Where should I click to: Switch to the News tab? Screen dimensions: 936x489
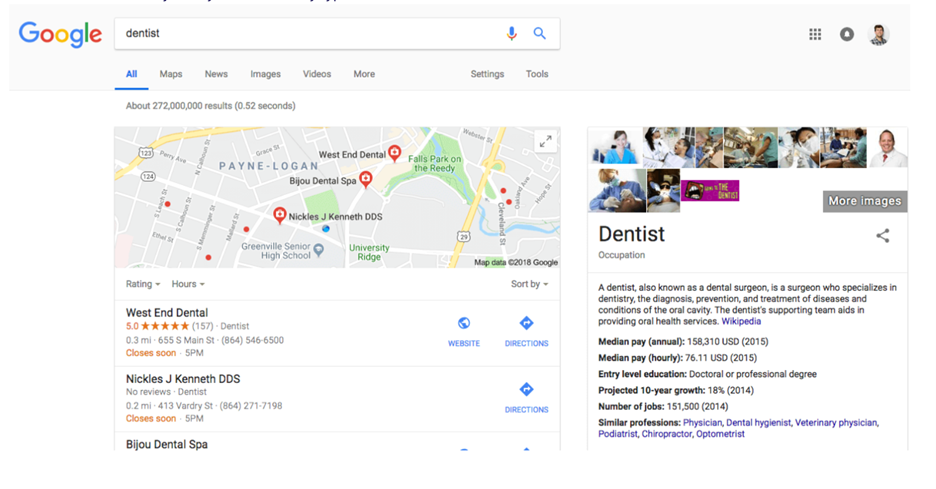coord(216,74)
